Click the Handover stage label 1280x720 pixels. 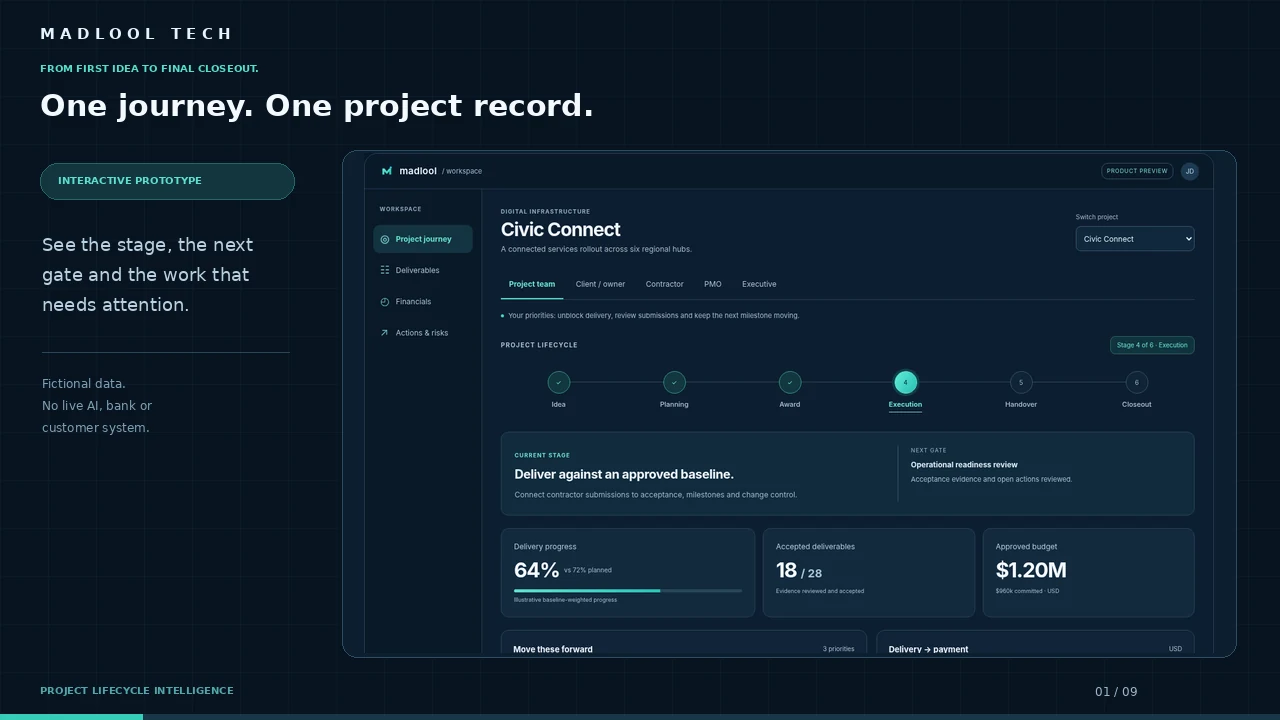1021,405
